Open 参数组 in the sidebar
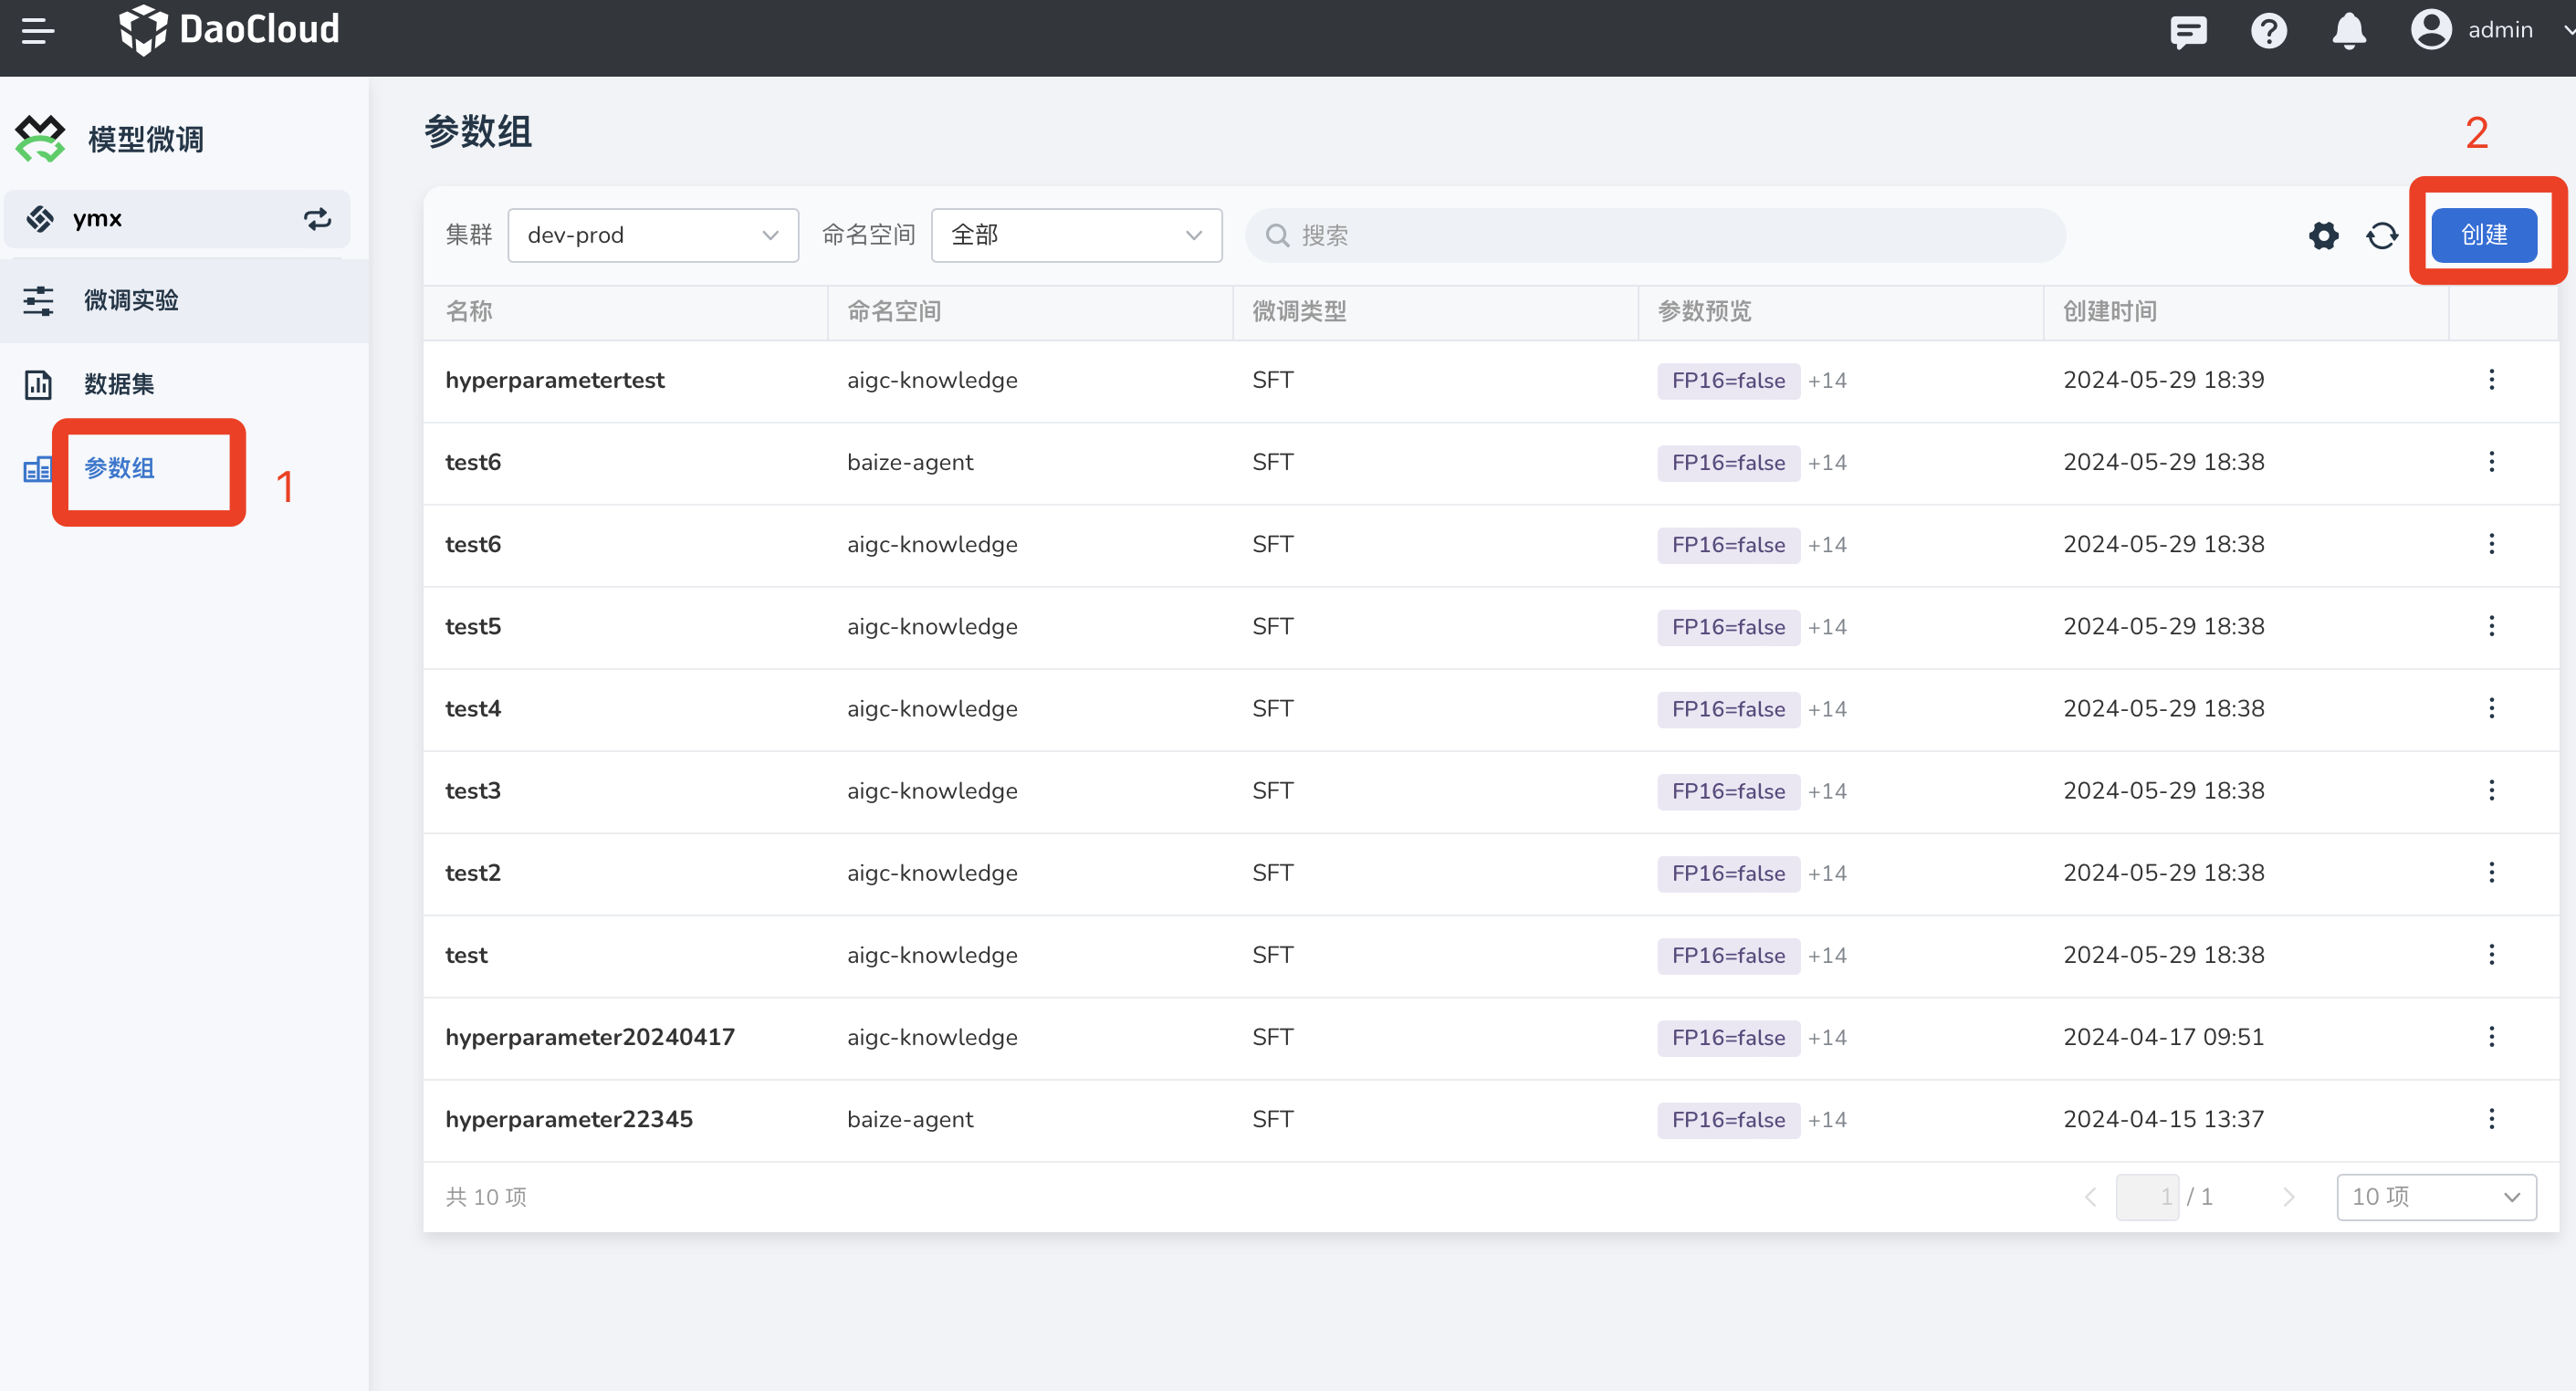 tap(119, 468)
